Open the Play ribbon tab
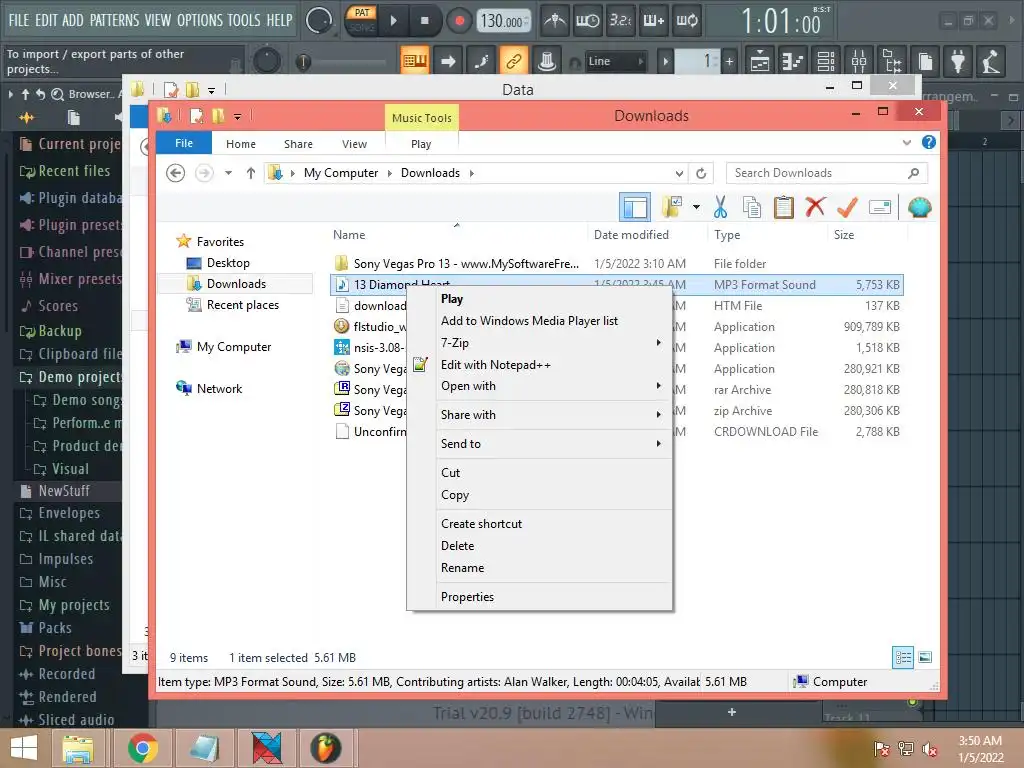 [421, 144]
